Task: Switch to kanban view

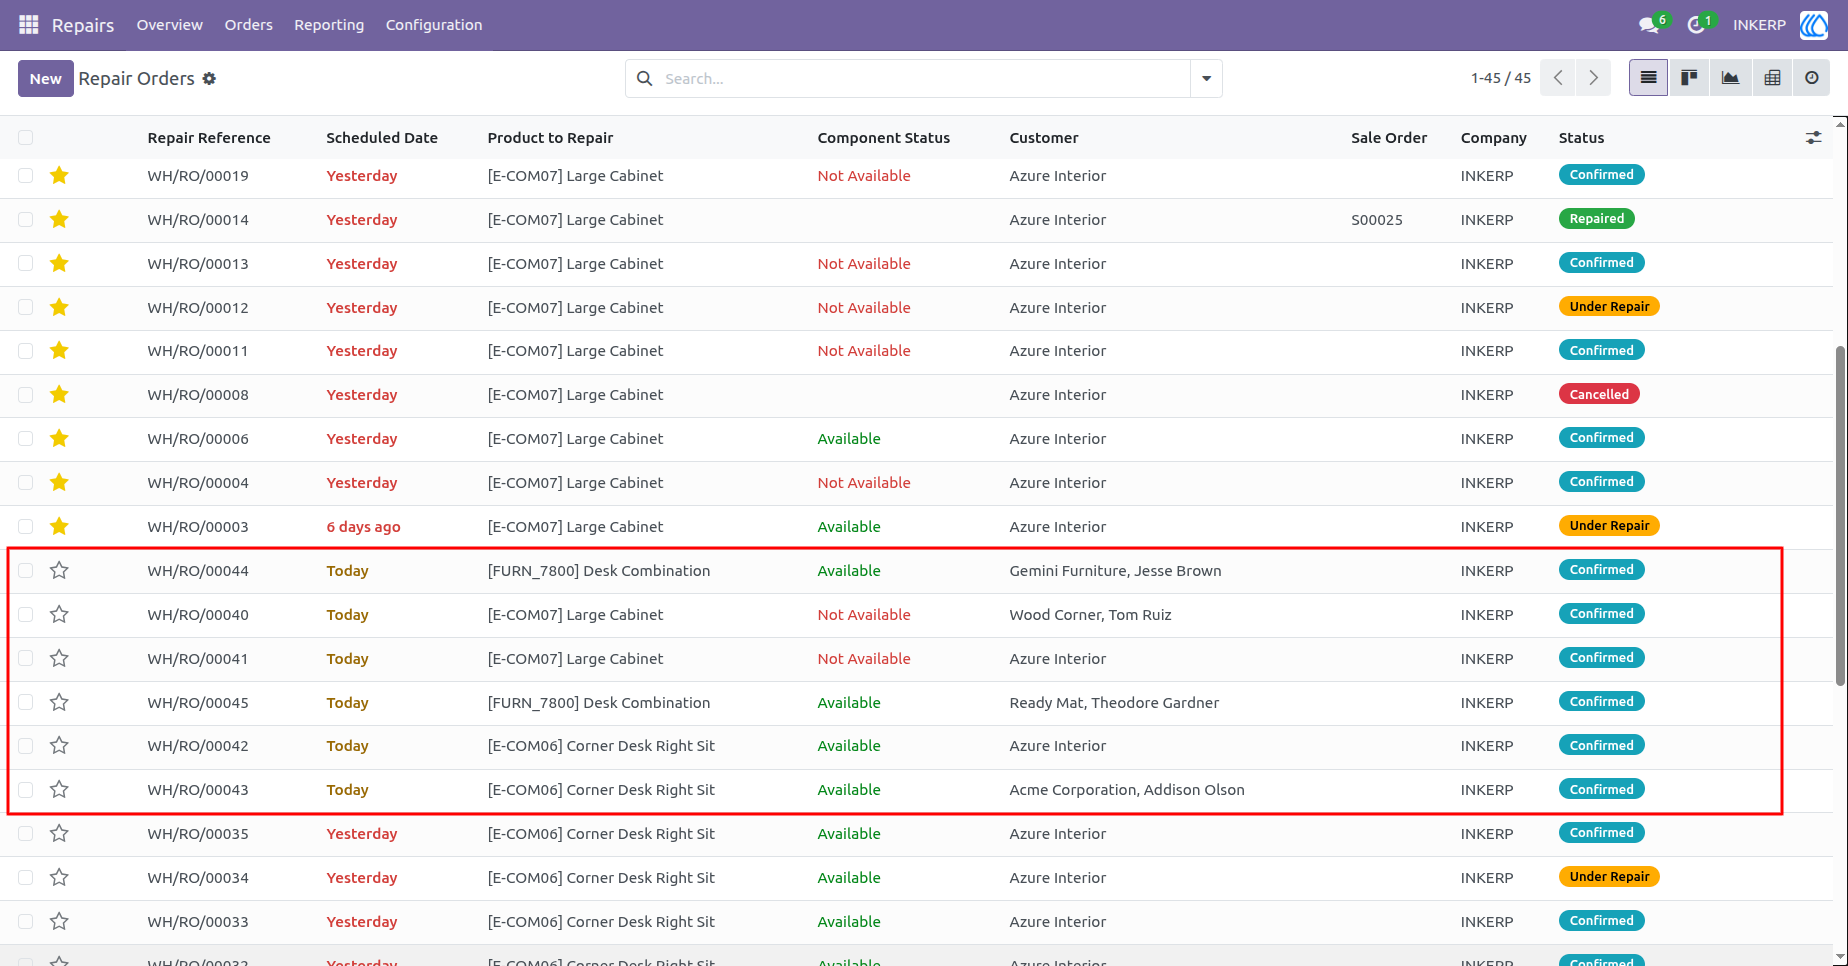Action: 1690,78
